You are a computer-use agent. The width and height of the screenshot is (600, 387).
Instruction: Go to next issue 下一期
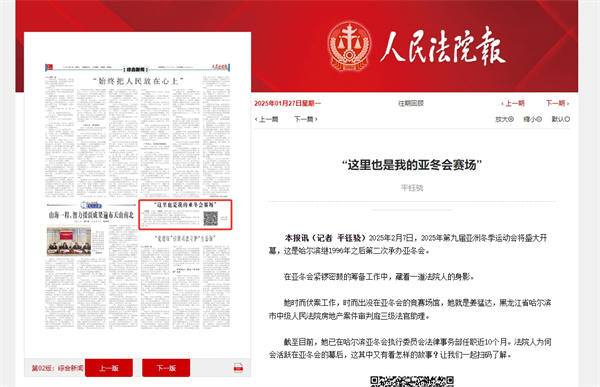coord(557,103)
